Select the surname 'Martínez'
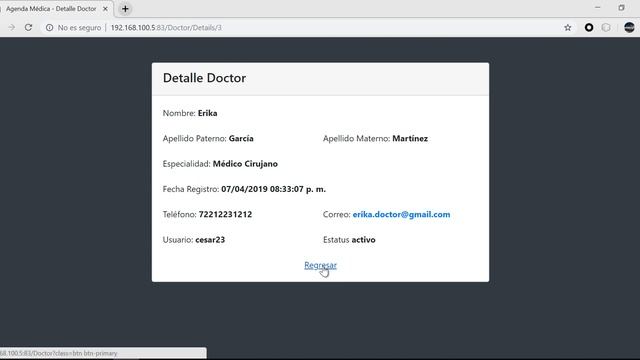Screen dimensions: 640x360 coord(410,139)
